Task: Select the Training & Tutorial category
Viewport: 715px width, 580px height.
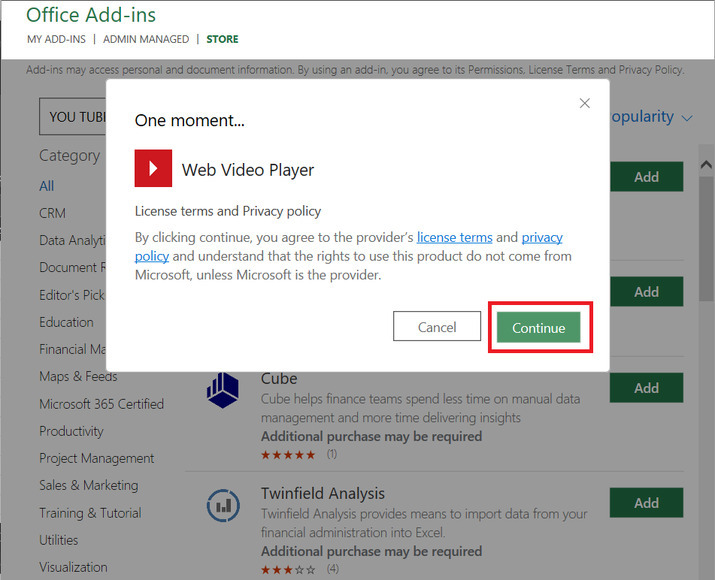Action: [x=90, y=513]
